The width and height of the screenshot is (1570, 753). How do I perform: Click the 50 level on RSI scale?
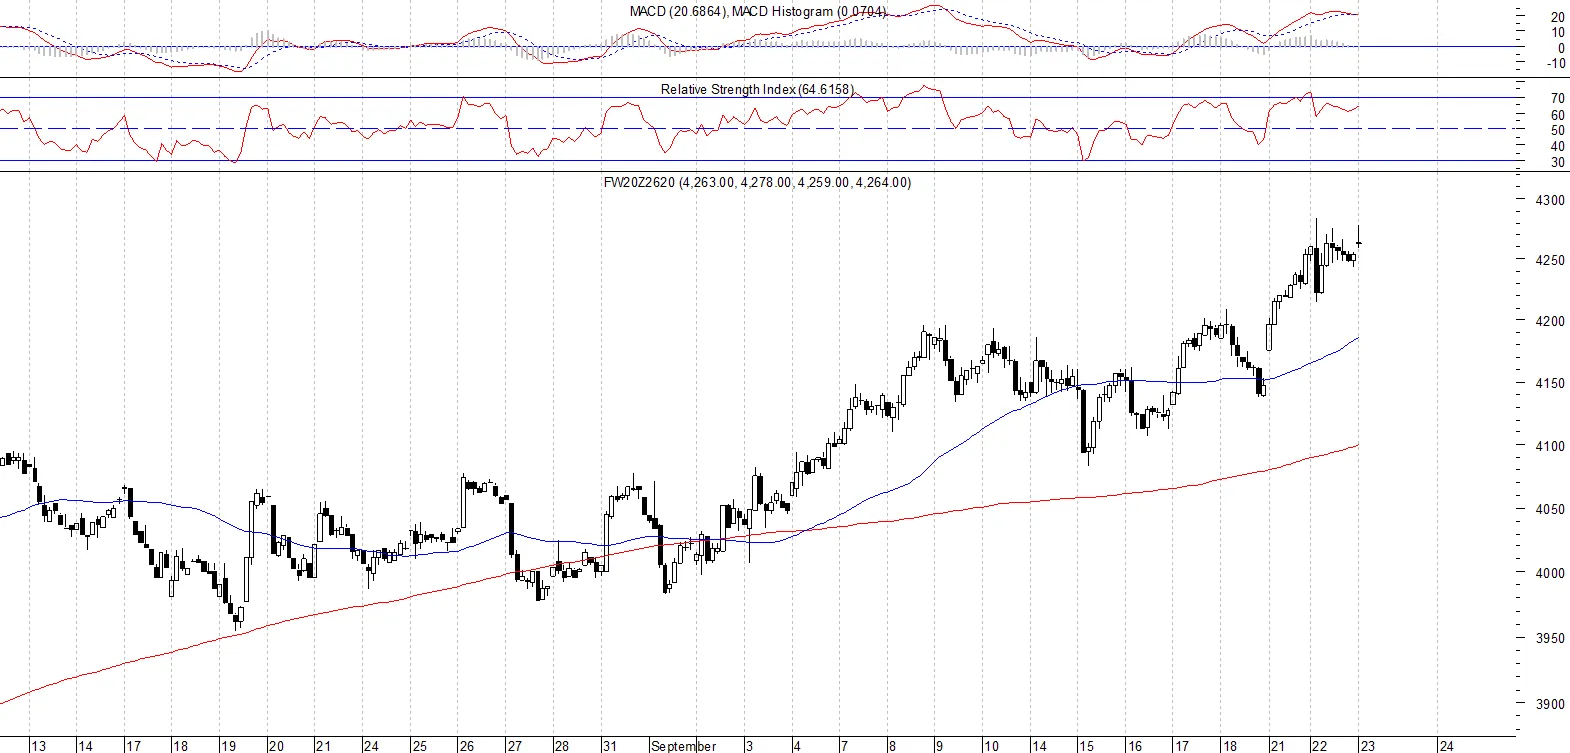click(x=1558, y=130)
